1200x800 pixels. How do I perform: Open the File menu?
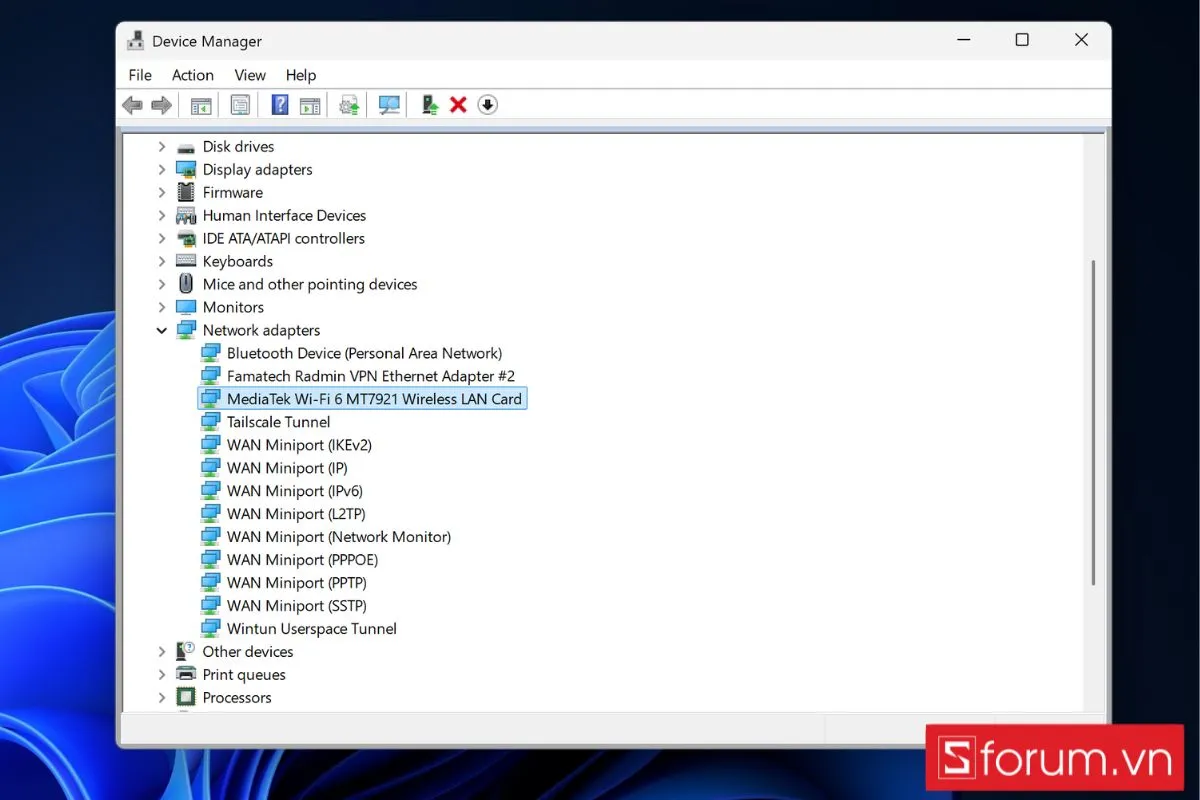click(140, 75)
